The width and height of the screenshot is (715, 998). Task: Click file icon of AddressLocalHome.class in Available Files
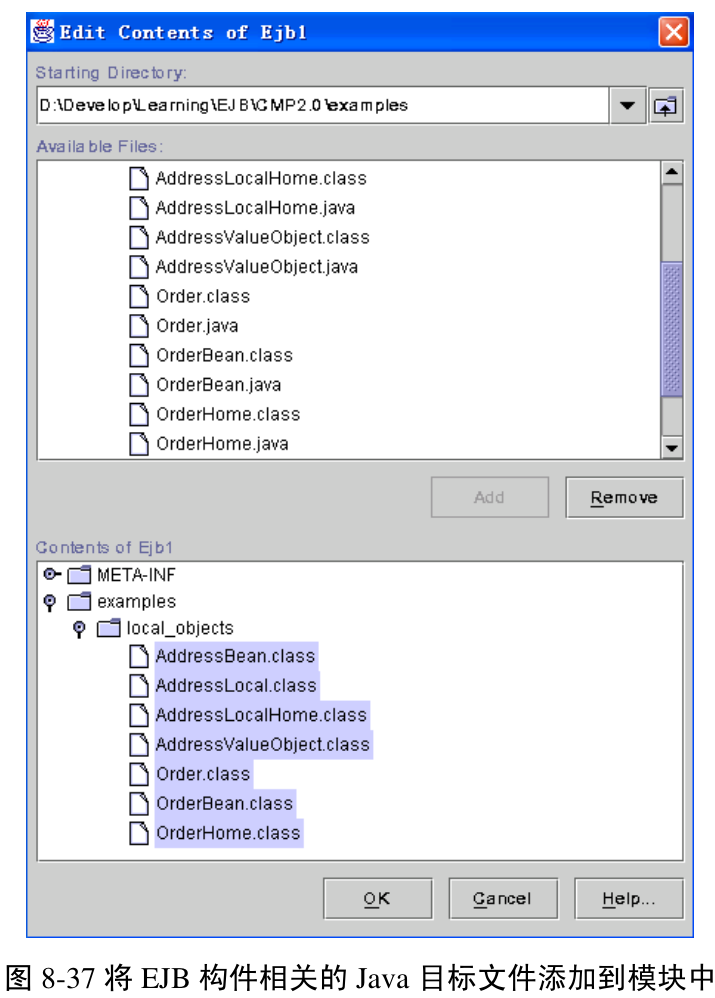tap(139, 178)
